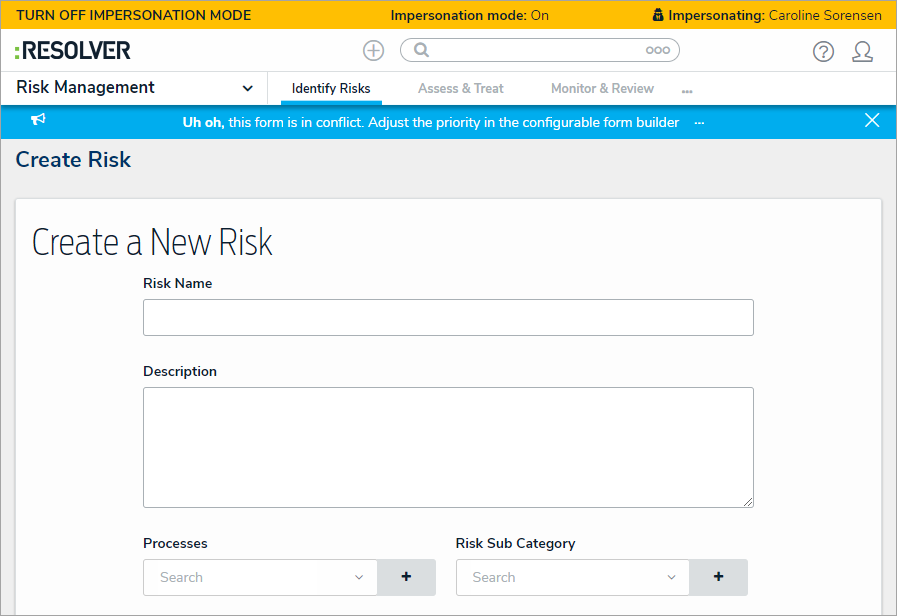Click the Risk Name input field
Screen dimensions: 897x616
(448, 317)
